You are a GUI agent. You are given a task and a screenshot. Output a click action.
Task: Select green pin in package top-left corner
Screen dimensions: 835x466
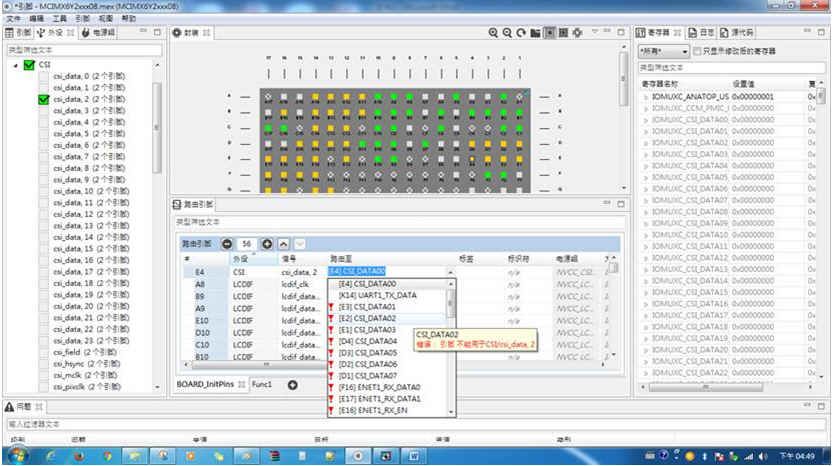point(268,128)
